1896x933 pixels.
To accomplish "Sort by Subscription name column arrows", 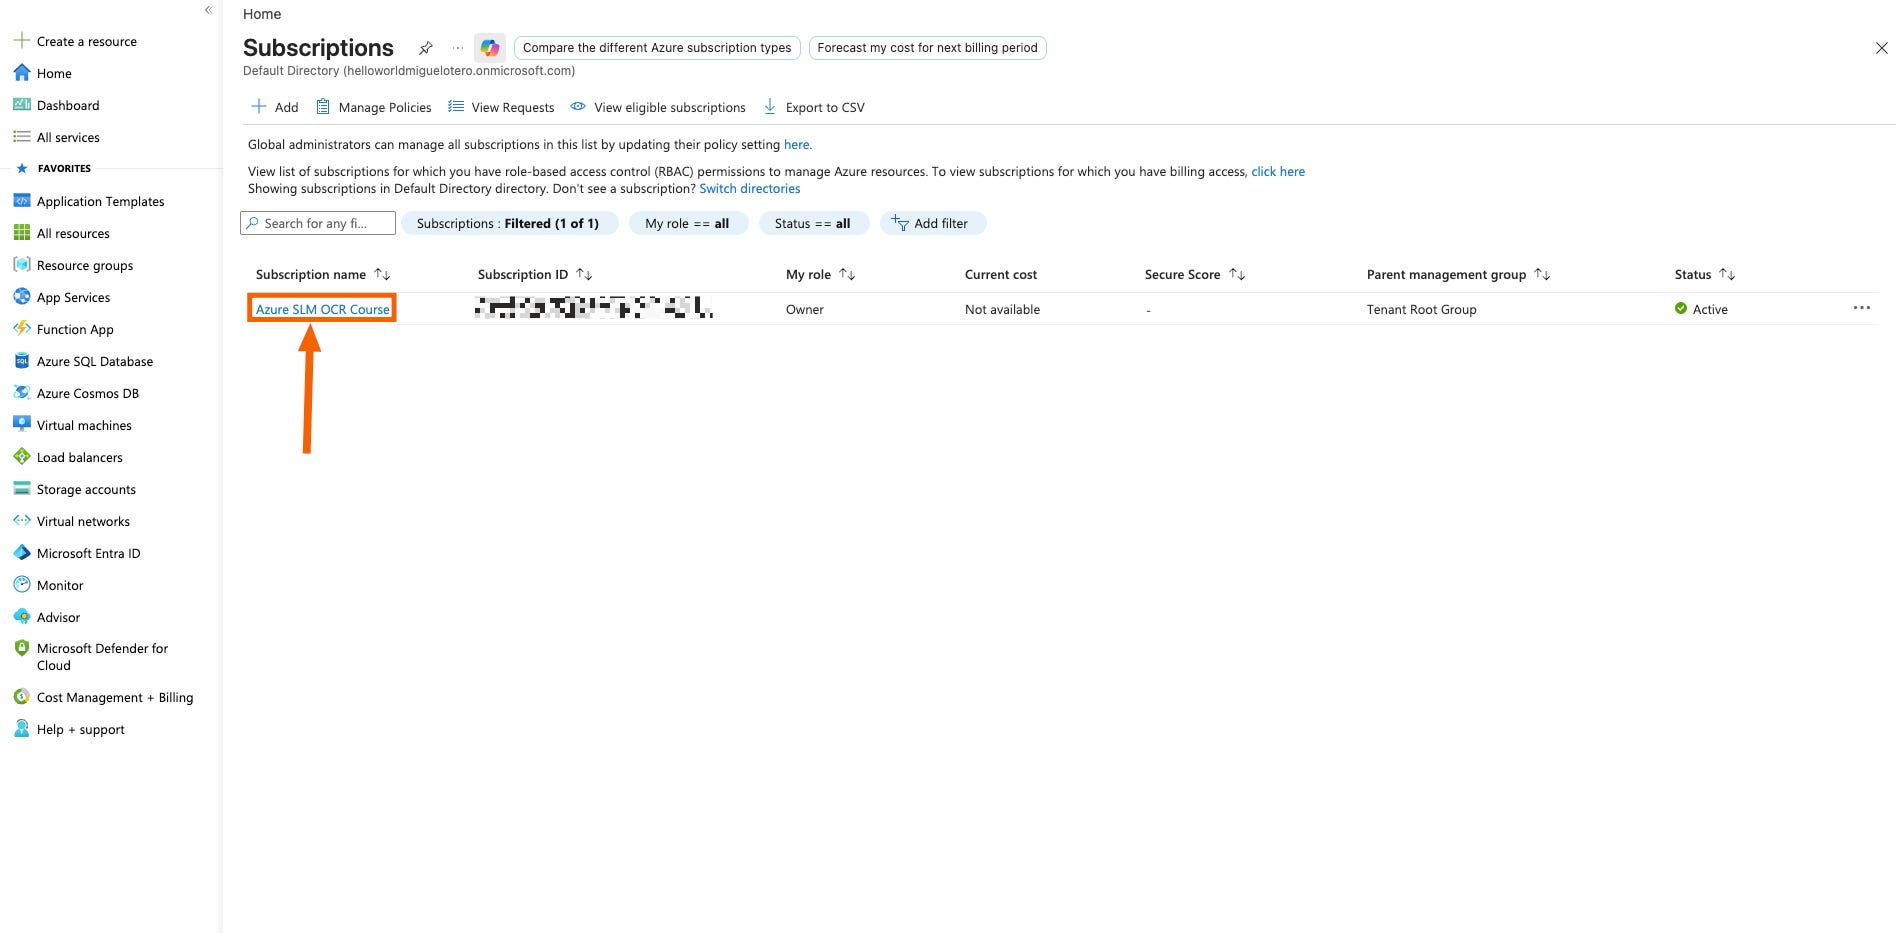I will pyautogui.click(x=382, y=274).
